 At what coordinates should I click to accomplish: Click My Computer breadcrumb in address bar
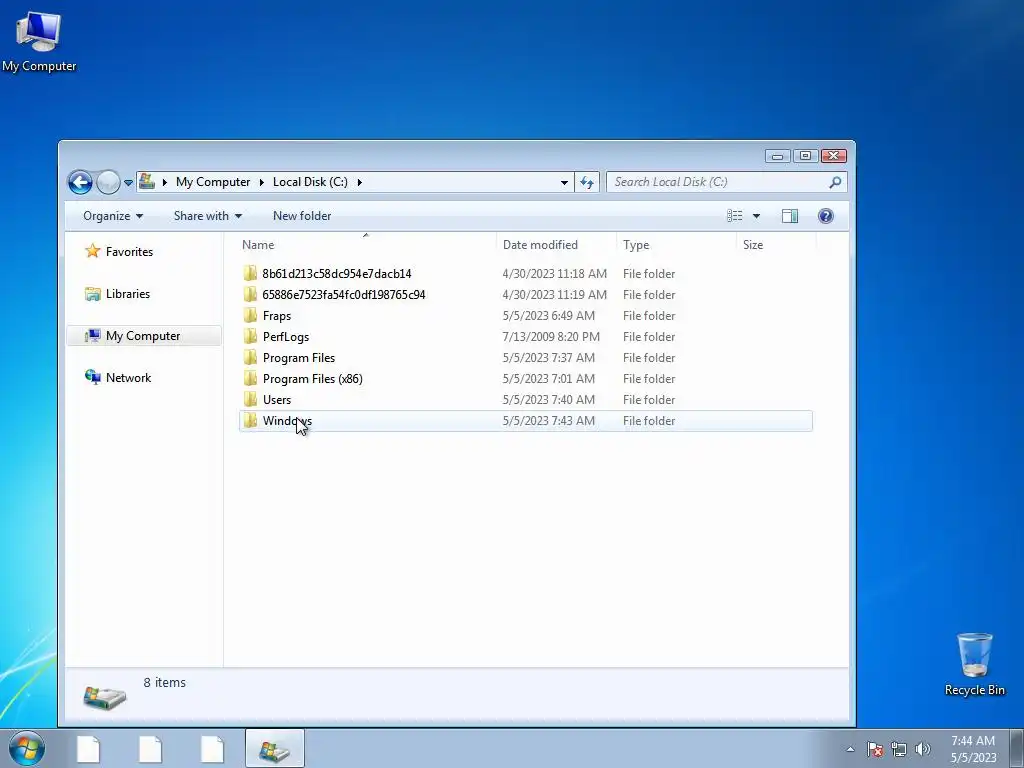coord(213,182)
